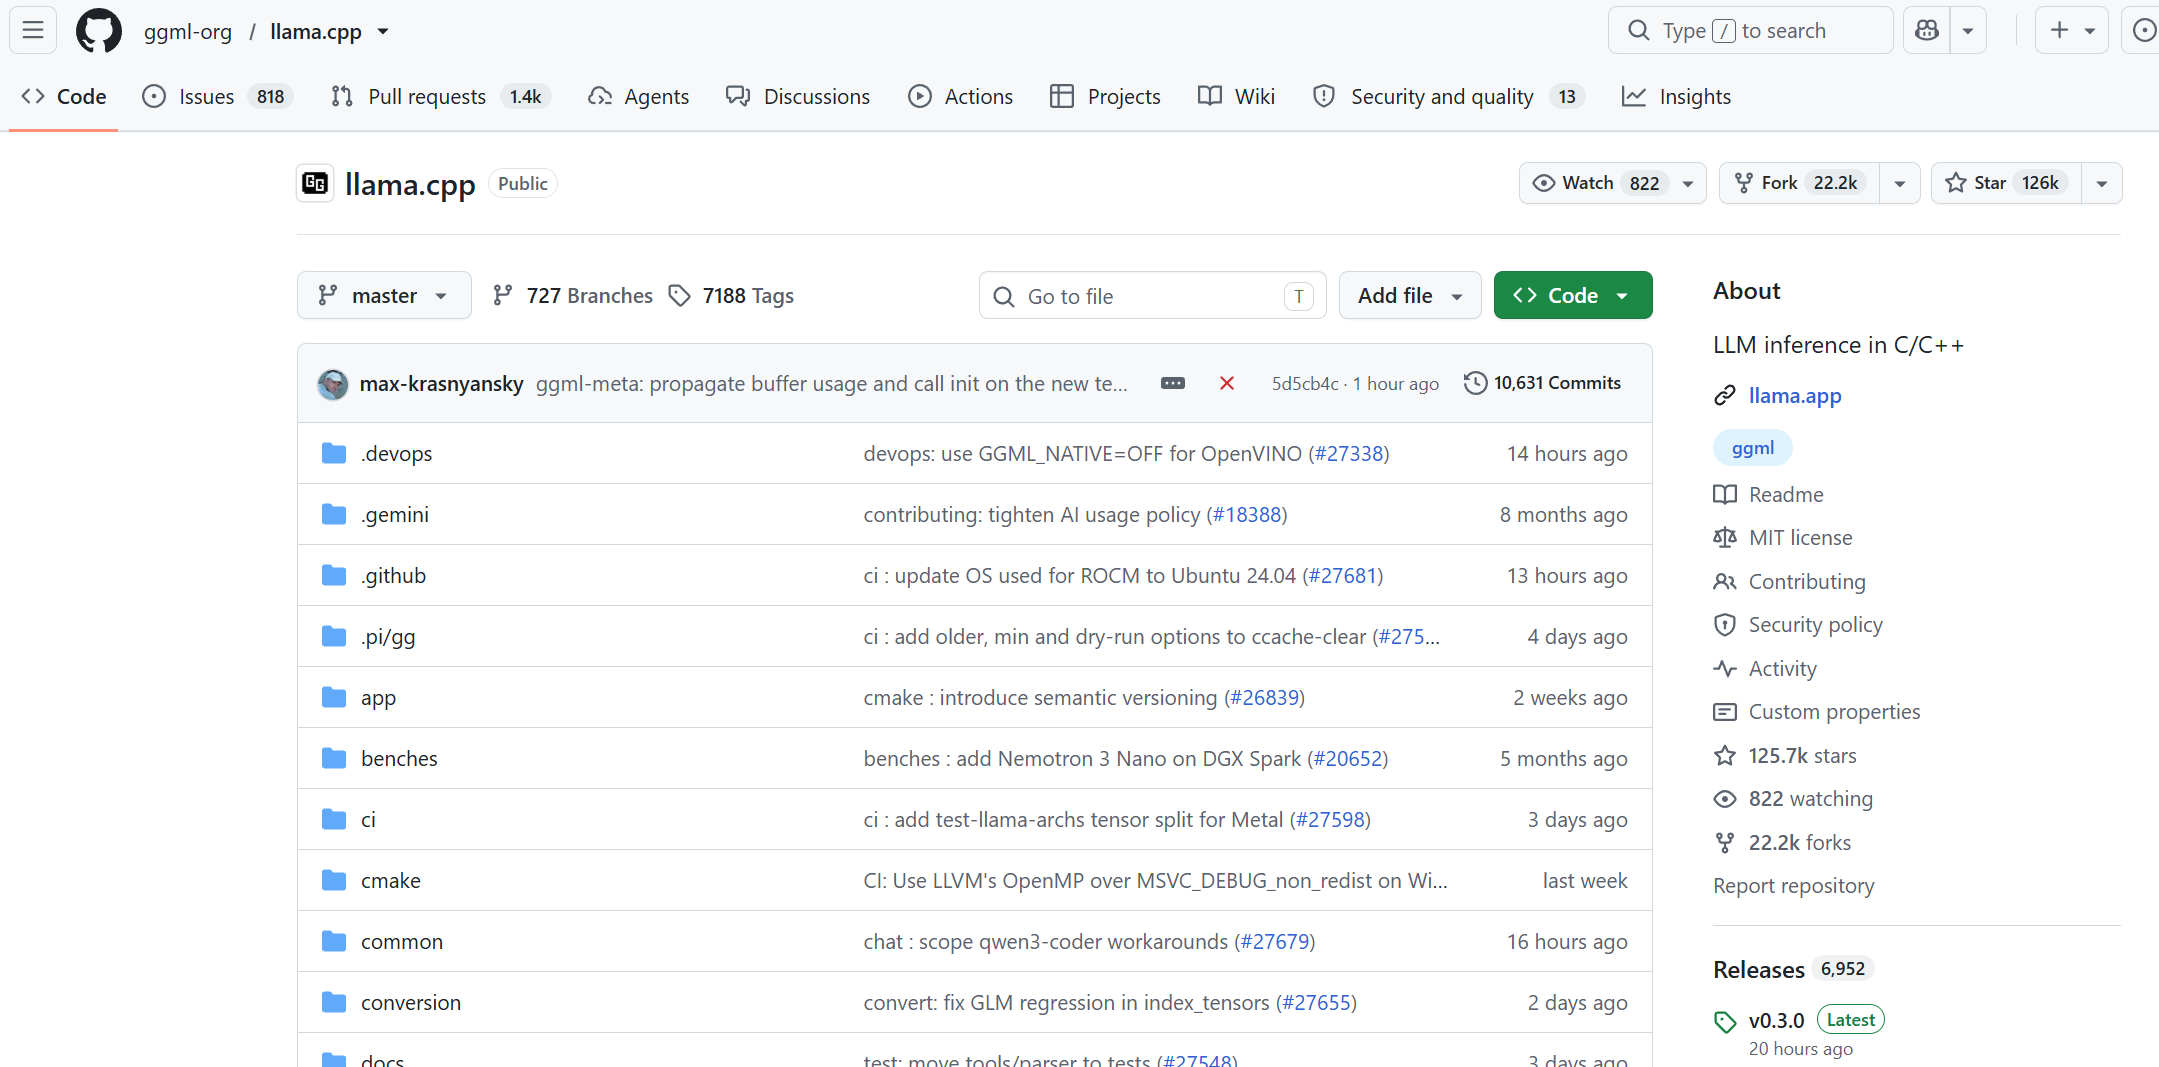Click the Go to file search field
The height and width of the screenshot is (1067, 2159).
(x=1153, y=296)
